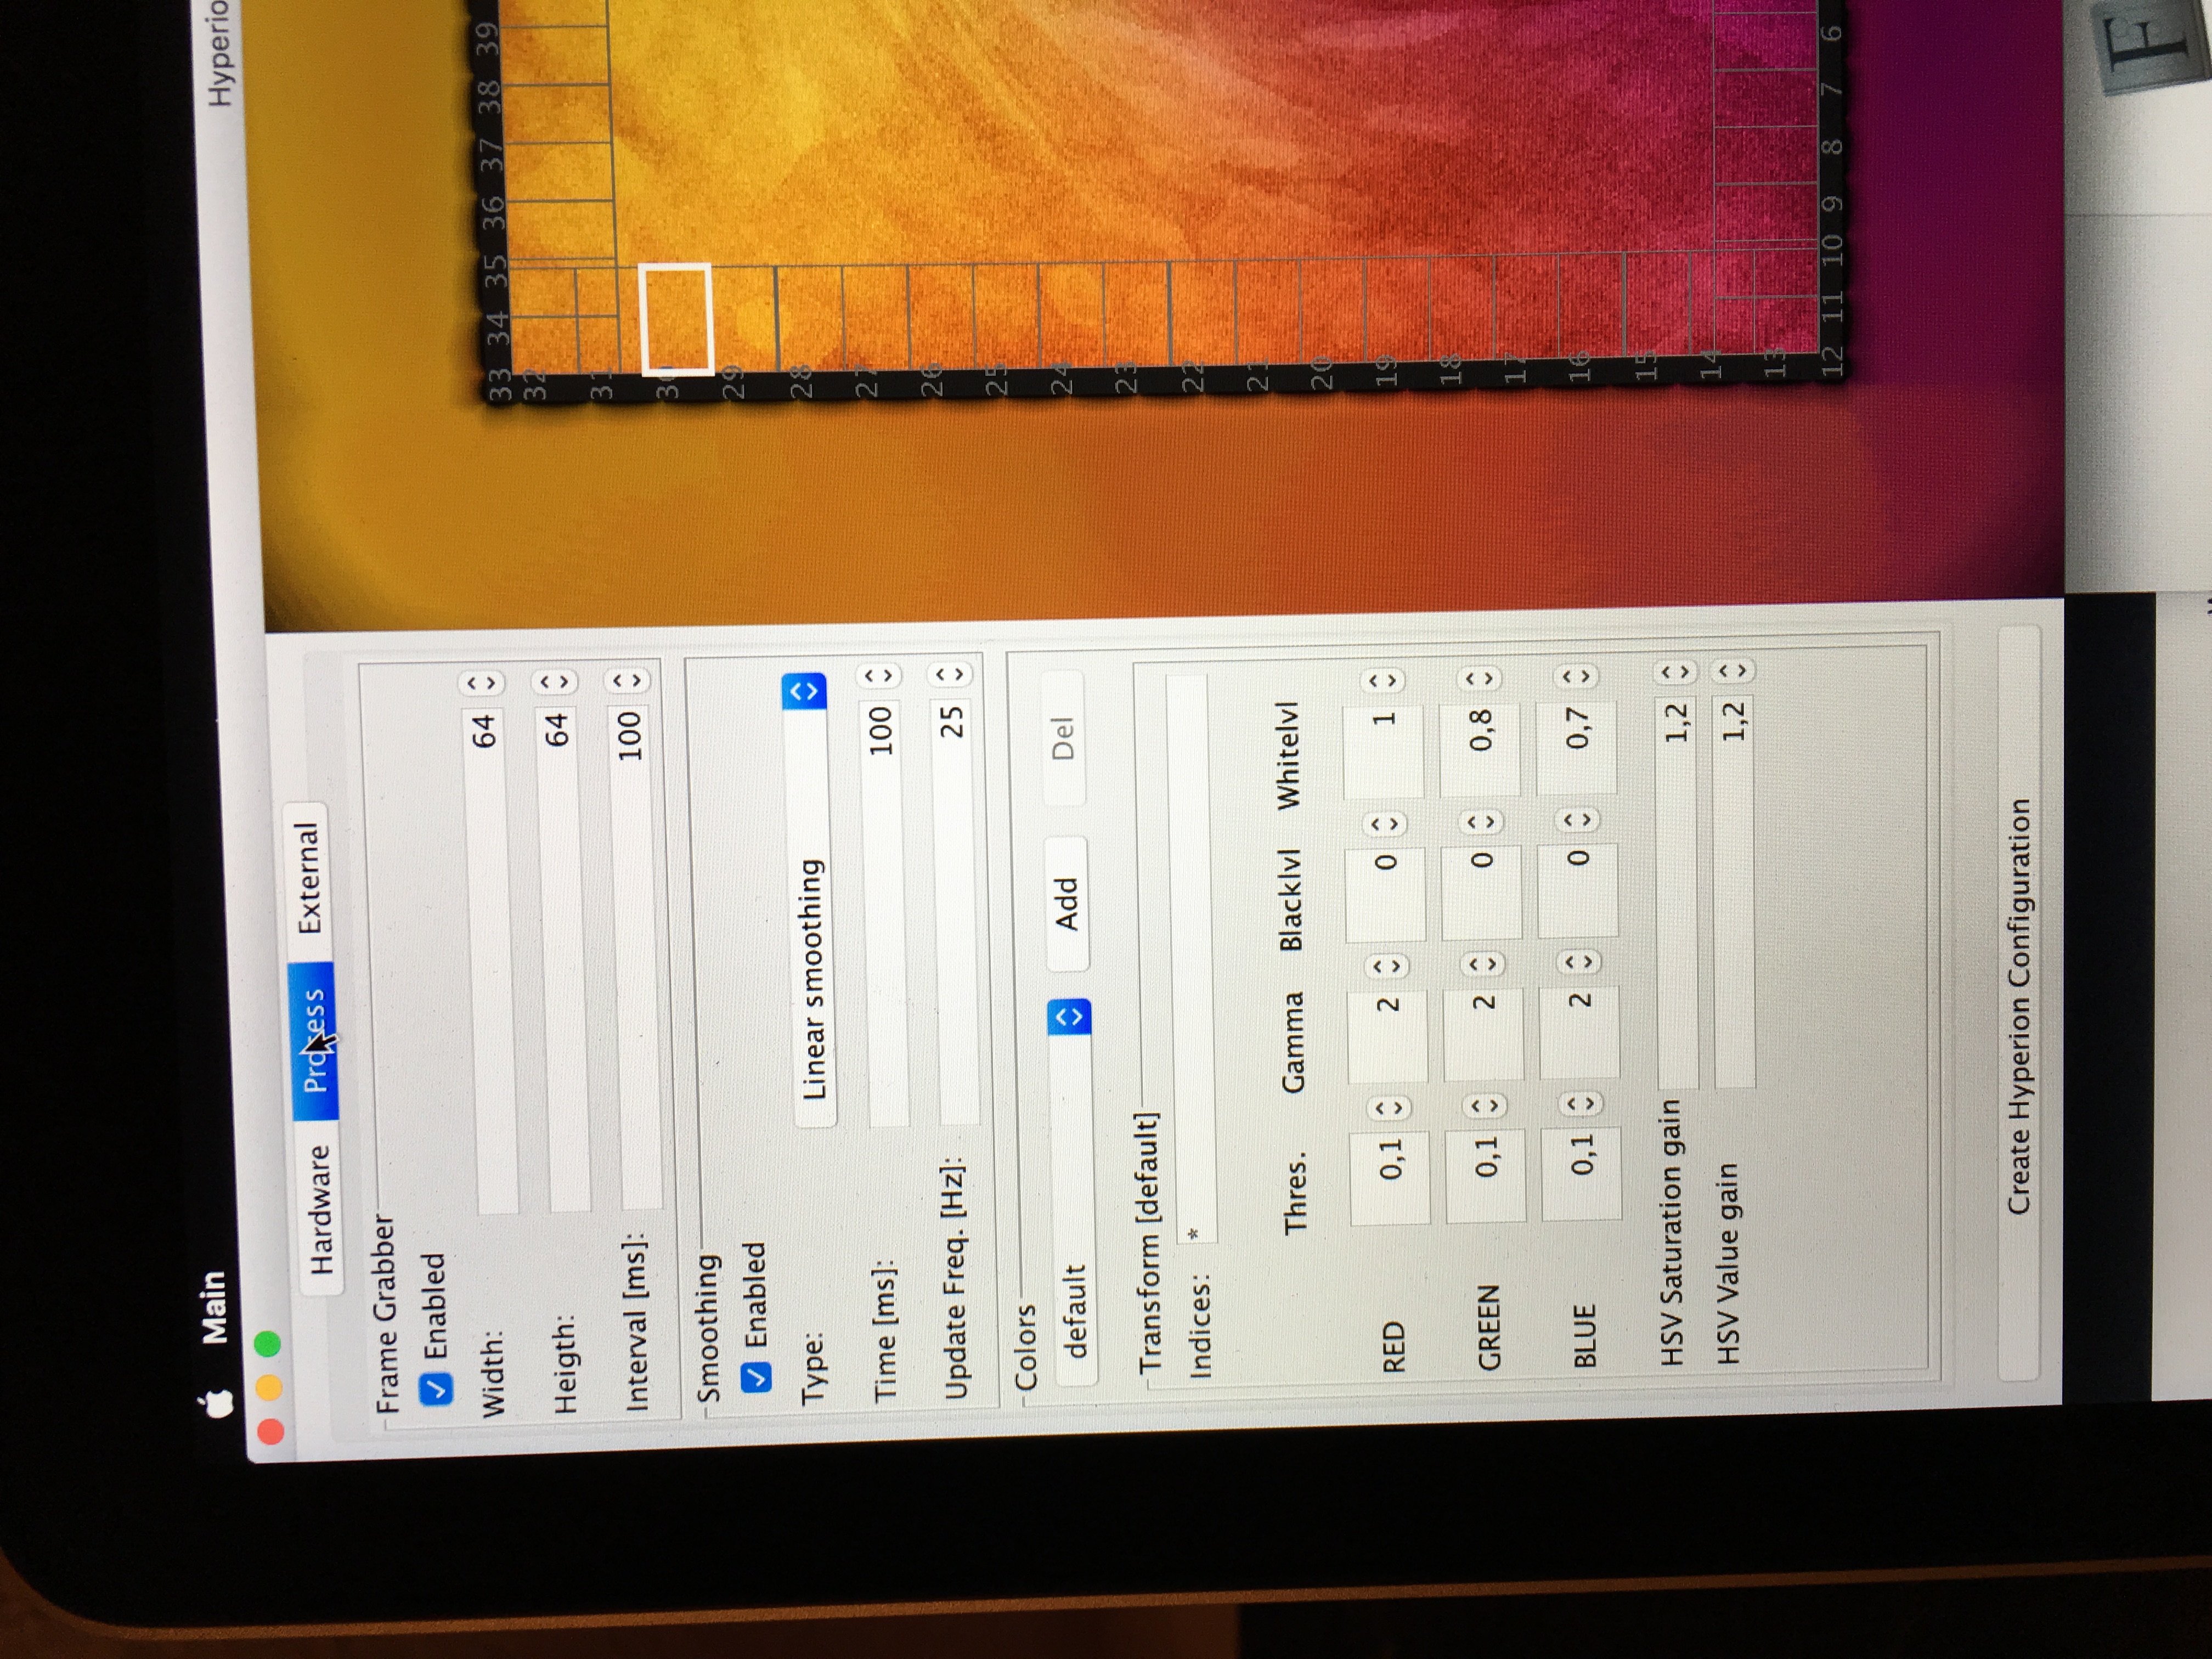The height and width of the screenshot is (1659, 2212).
Task: Click the Indices input field
Action: tap(1192, 960)
